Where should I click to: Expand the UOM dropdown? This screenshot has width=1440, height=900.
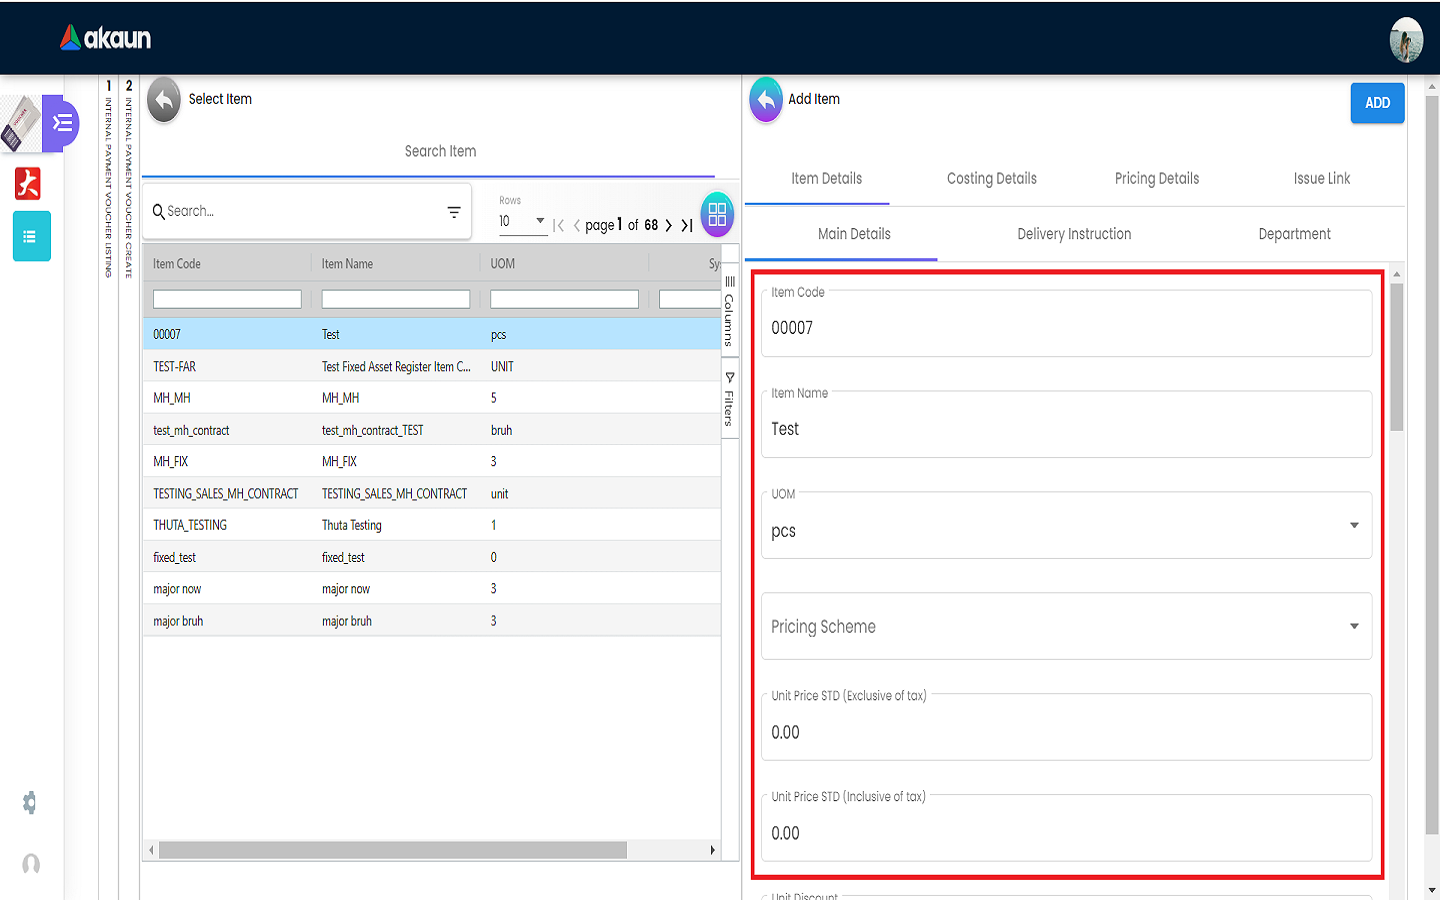click(1354, 526)
